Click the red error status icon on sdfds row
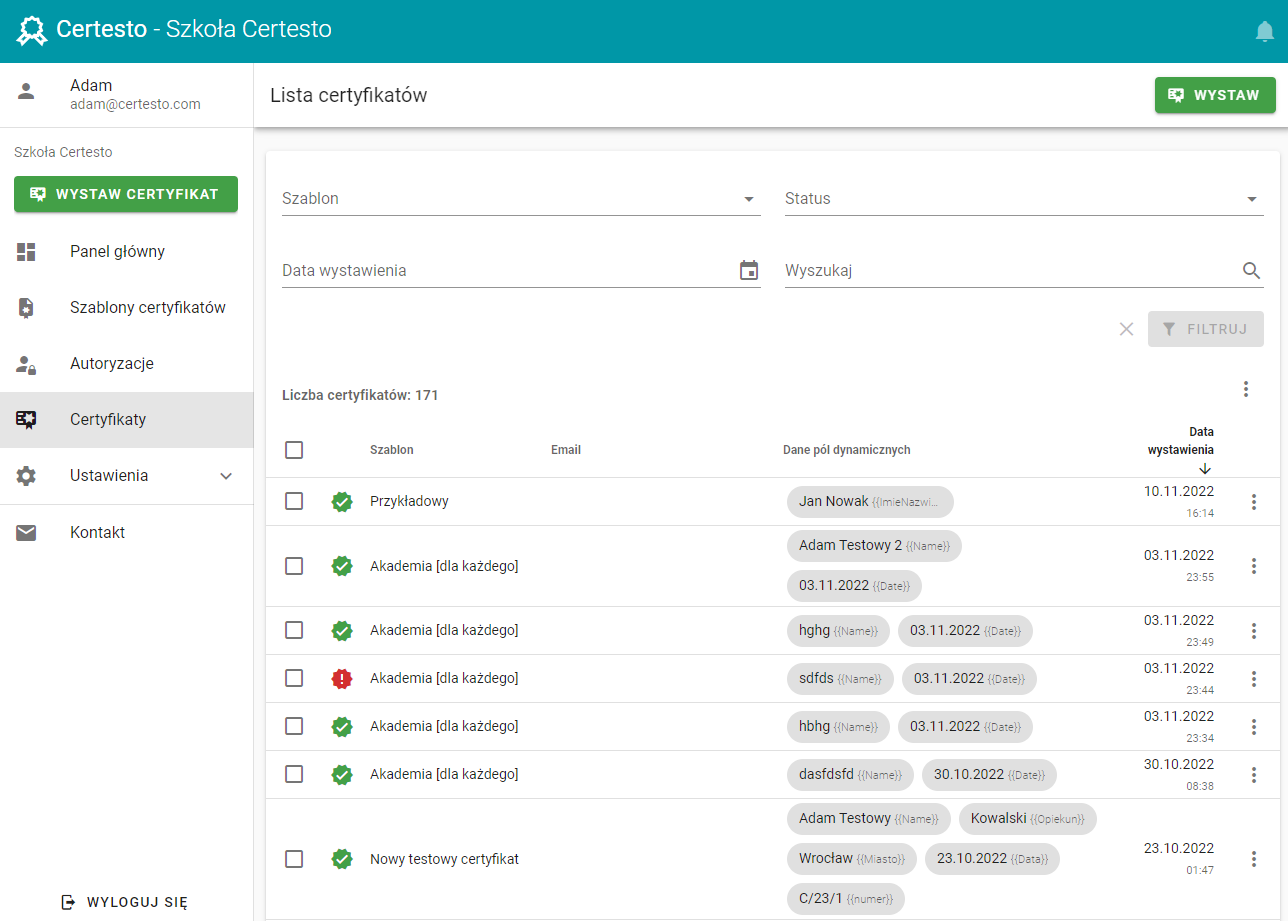Image resolution: width=1288 pixels, height=921 pixels. (342, 679)
